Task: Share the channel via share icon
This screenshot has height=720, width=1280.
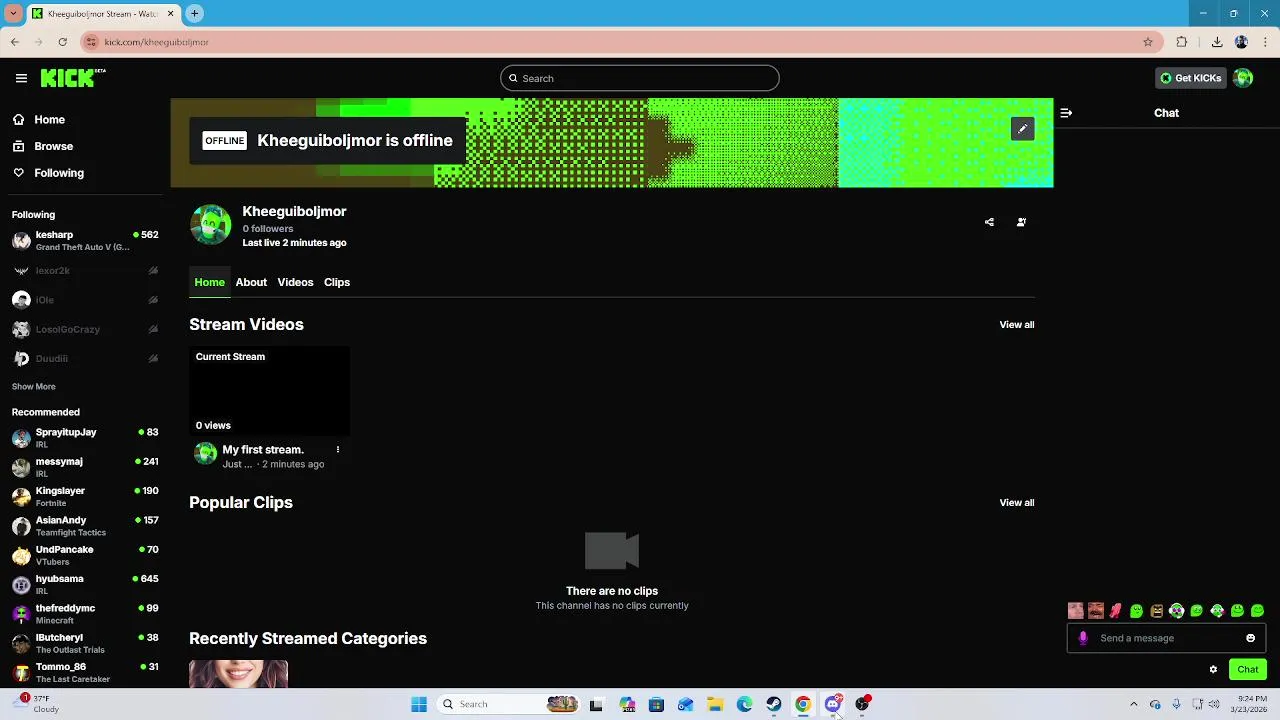Action: [x=989, y=222]
